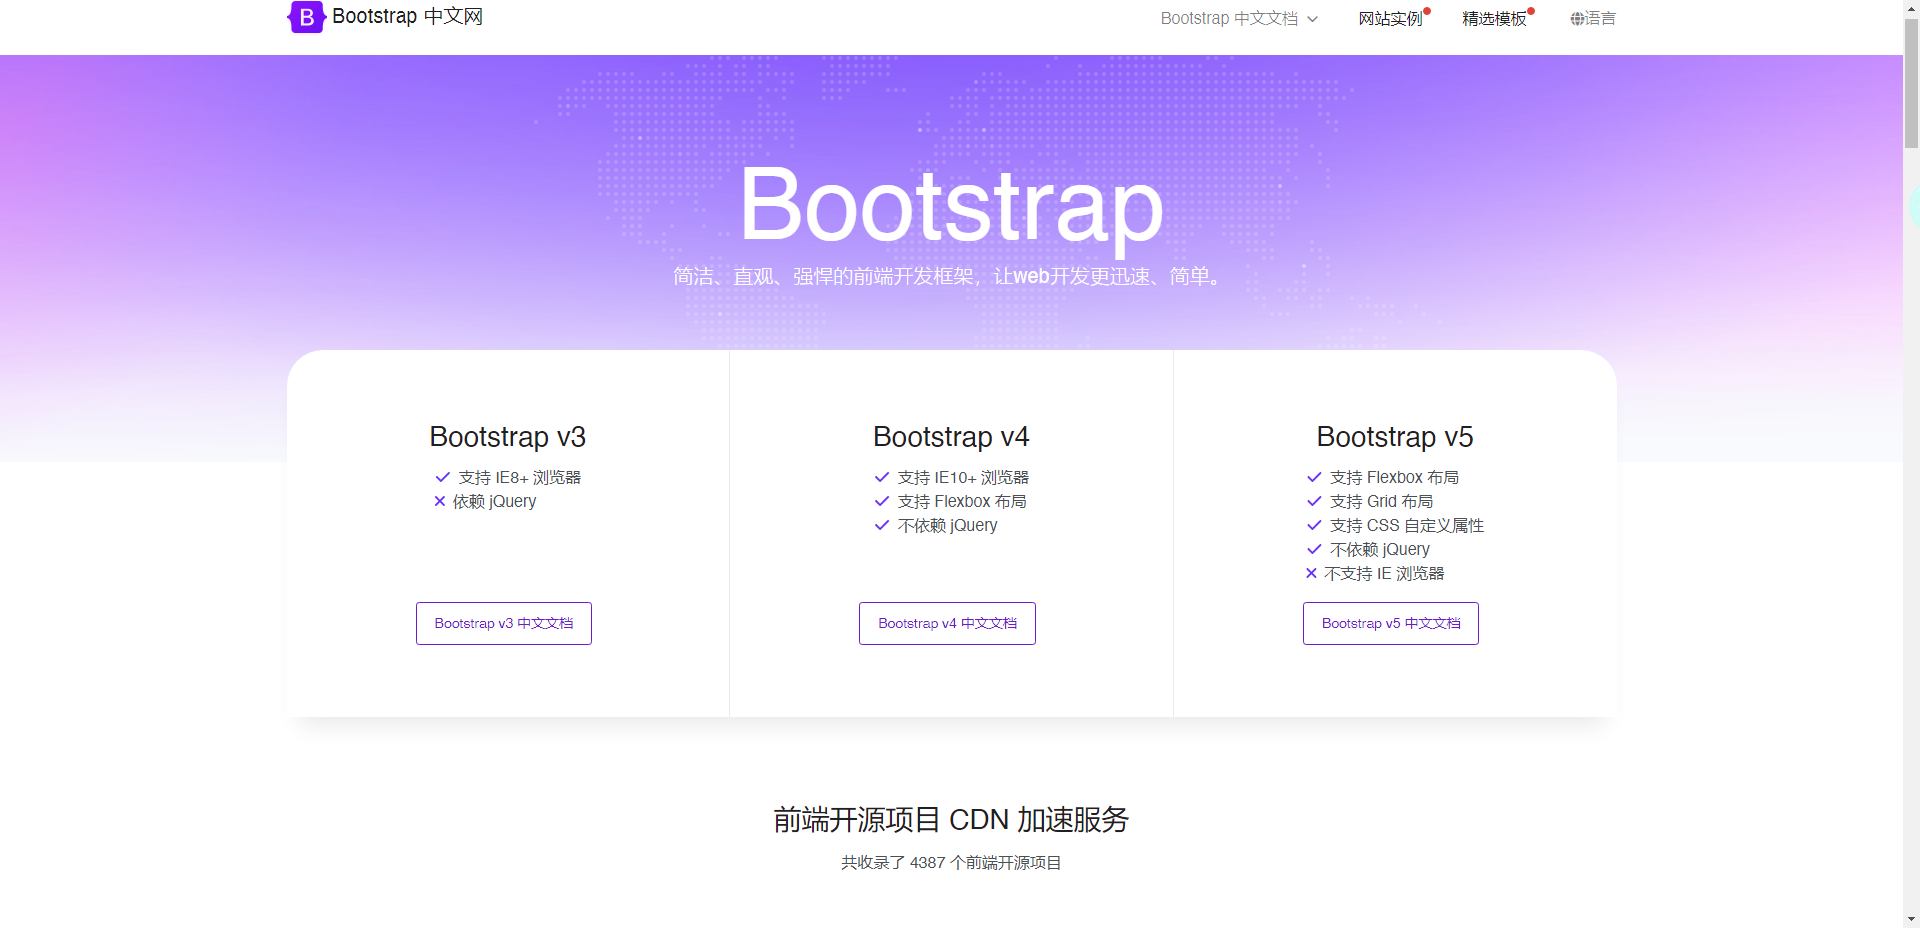
Task: Click the v4 card checkmark beside 不依赖 jQuery
Action: [x=882, y=525]
